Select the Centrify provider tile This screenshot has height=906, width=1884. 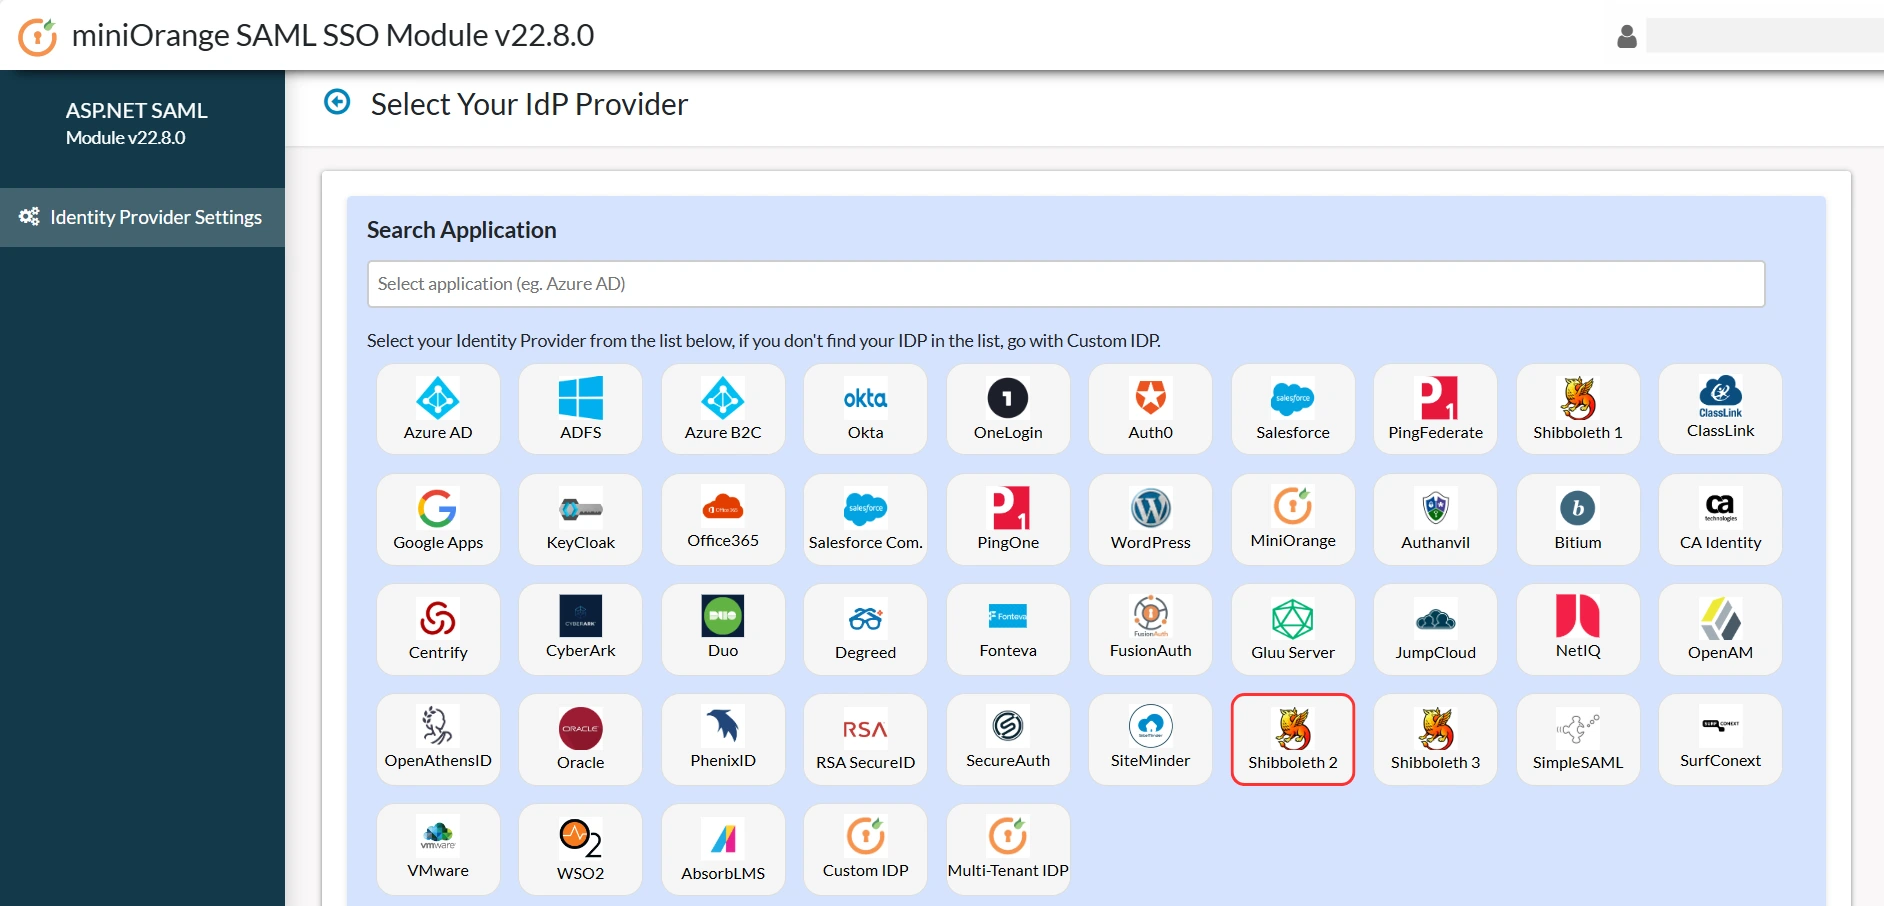pos(438,629)
